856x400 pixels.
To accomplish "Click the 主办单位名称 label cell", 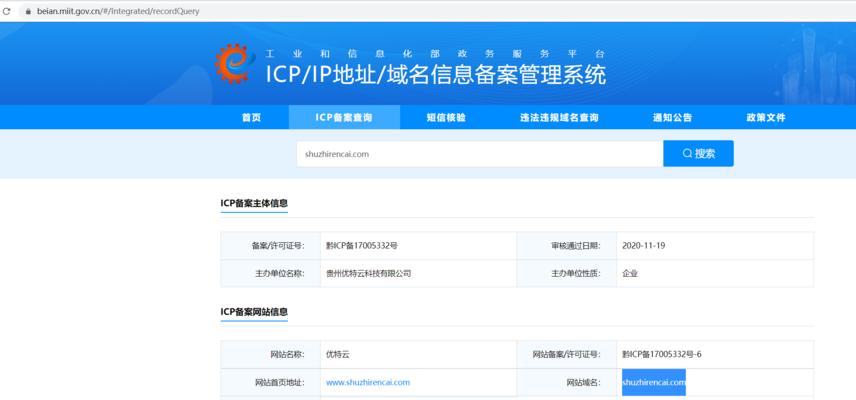I will [271, 273].
